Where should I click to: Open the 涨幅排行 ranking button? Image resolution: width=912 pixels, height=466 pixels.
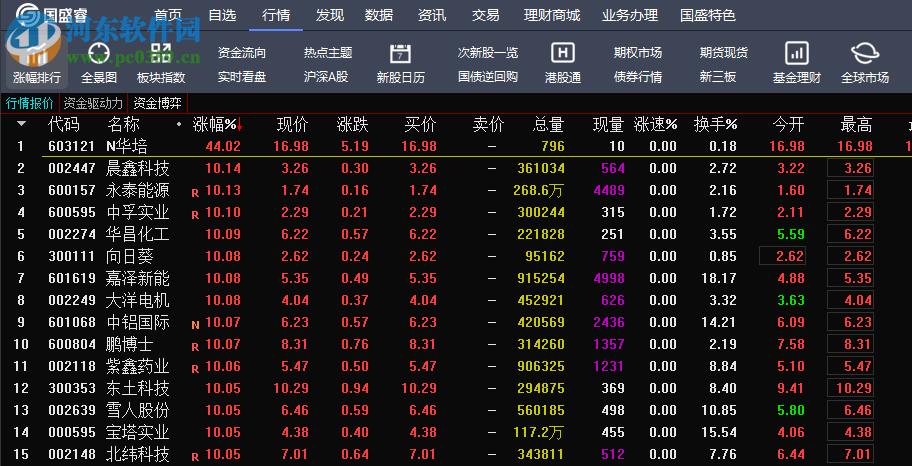pos(37,64)
